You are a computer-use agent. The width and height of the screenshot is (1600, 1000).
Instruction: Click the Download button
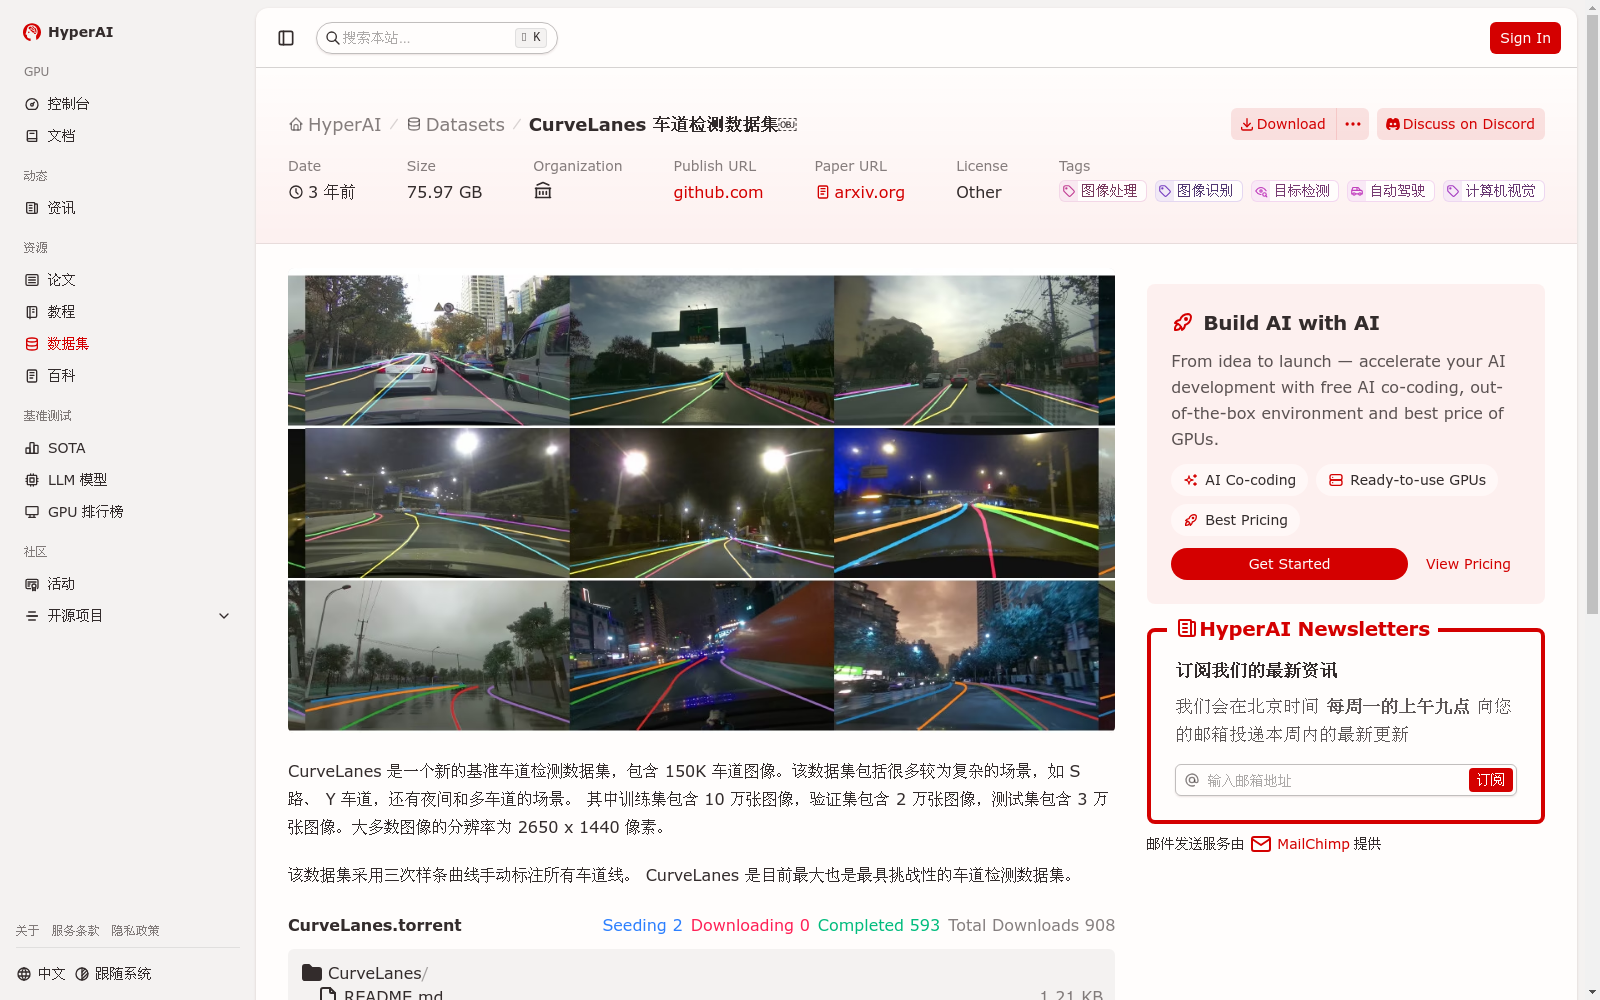[x=1283, y=124]
